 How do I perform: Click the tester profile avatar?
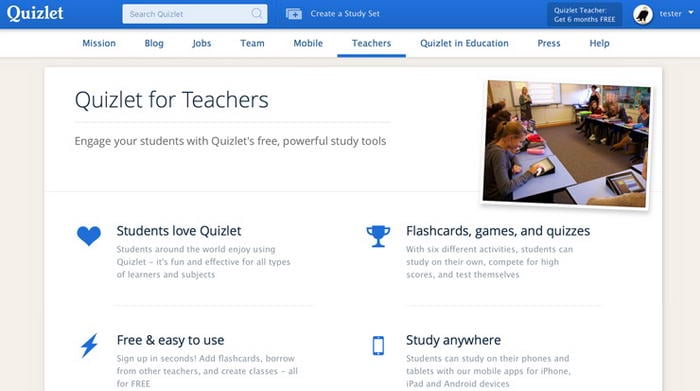(643, 14)
